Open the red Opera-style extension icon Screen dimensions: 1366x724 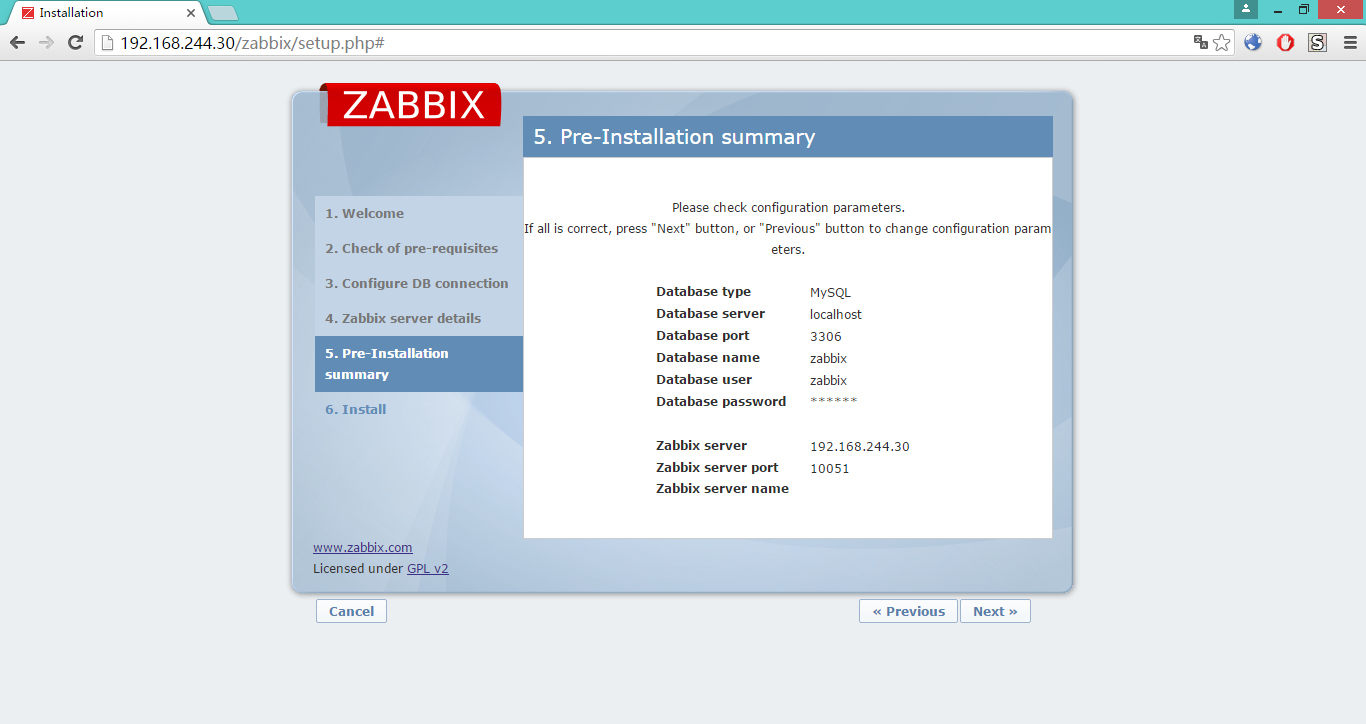coord(1286,42)
